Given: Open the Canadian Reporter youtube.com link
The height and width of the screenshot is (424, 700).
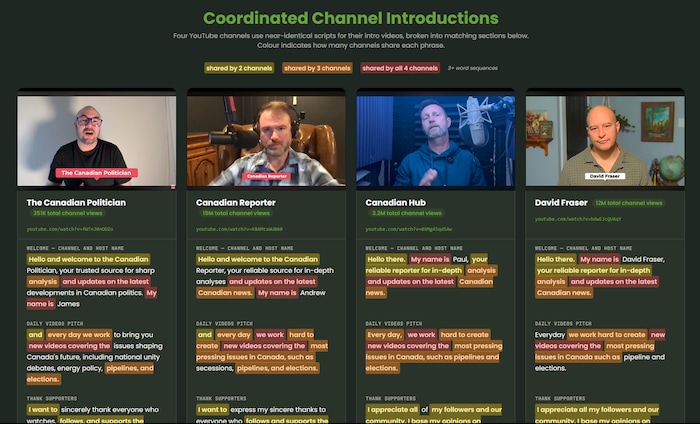Looking at the screenshot, I should [x=239, y=229].
